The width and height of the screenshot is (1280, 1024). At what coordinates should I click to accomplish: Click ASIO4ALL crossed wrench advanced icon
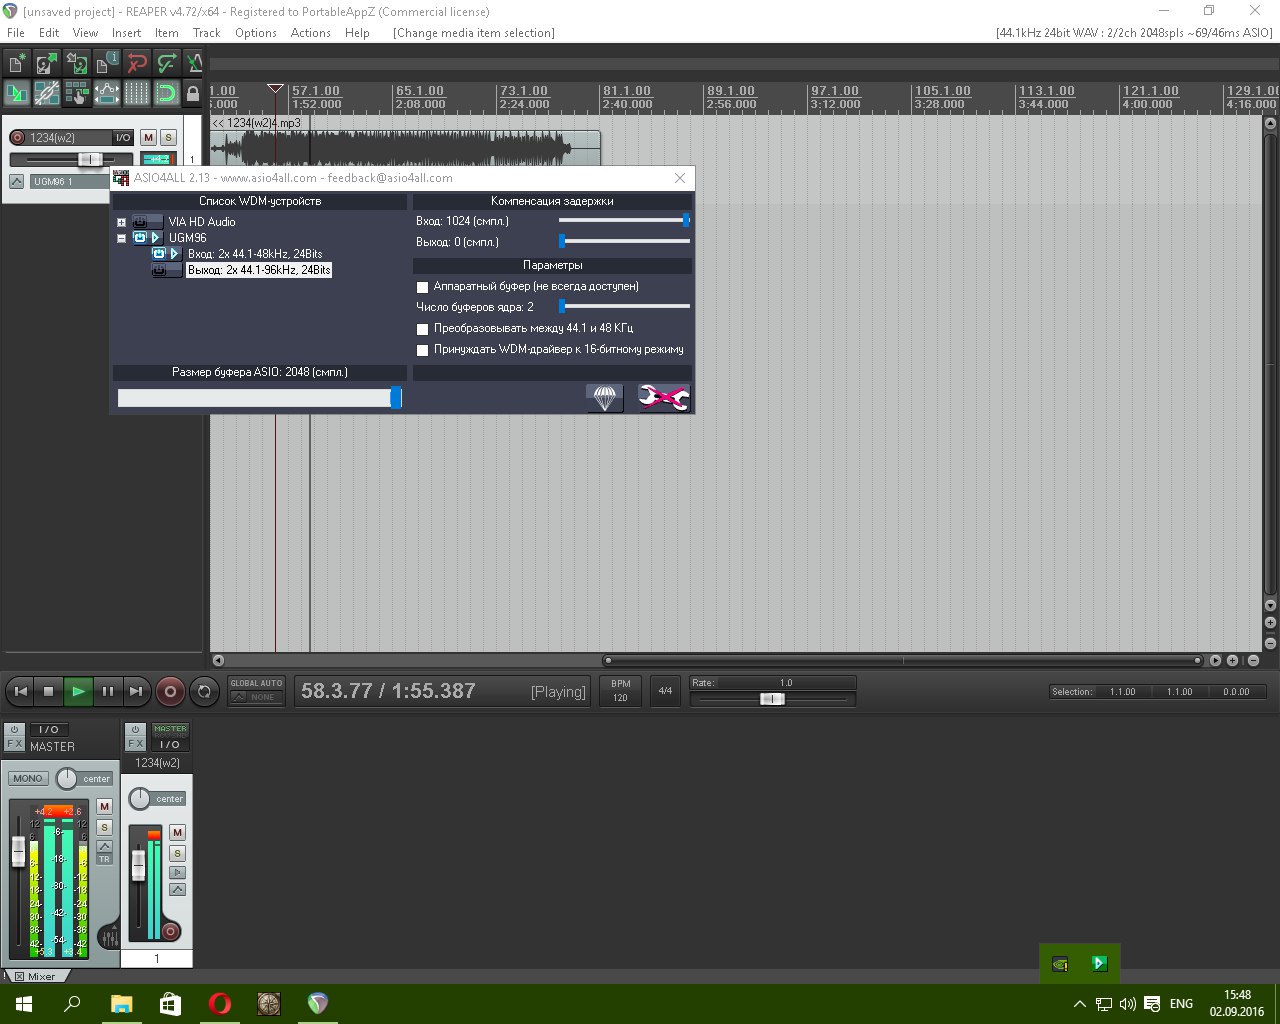[664, 398]
